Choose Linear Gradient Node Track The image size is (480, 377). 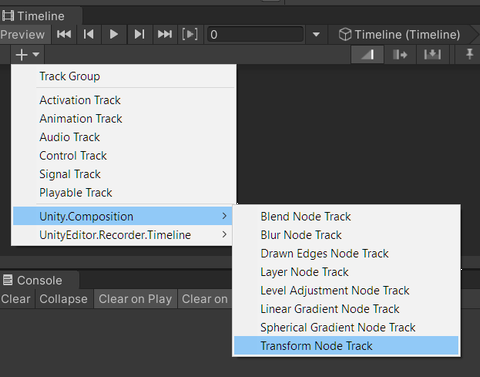pyautogui.click(x=346, y=309)
